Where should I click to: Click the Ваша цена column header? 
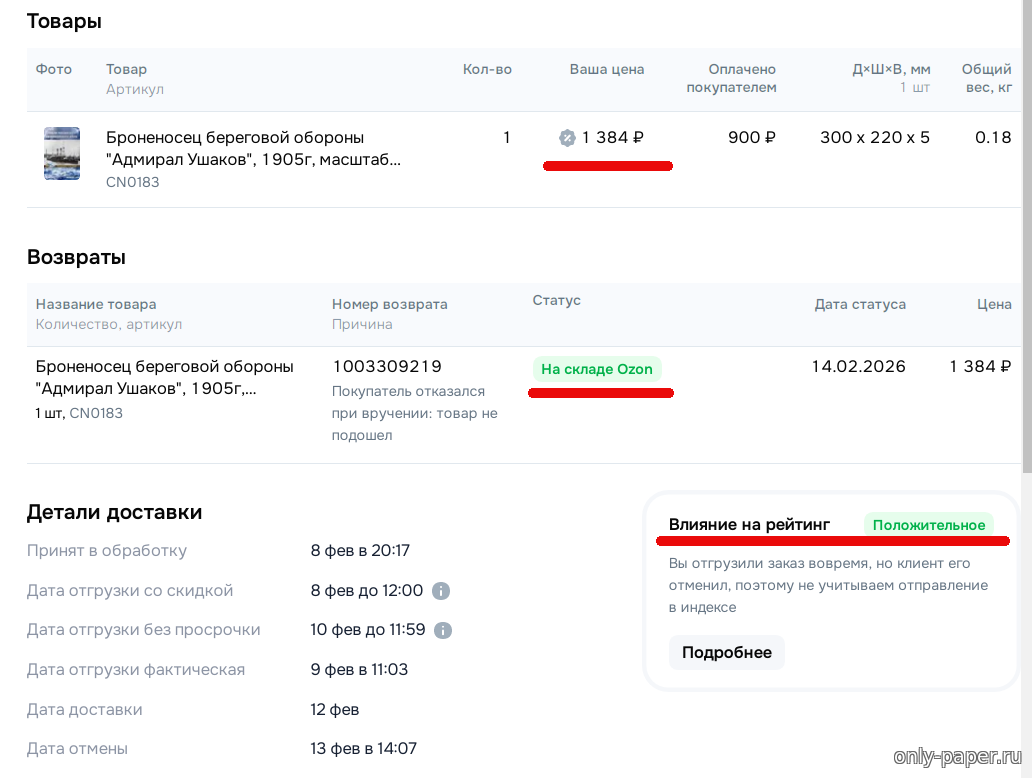tap(607, 70)
